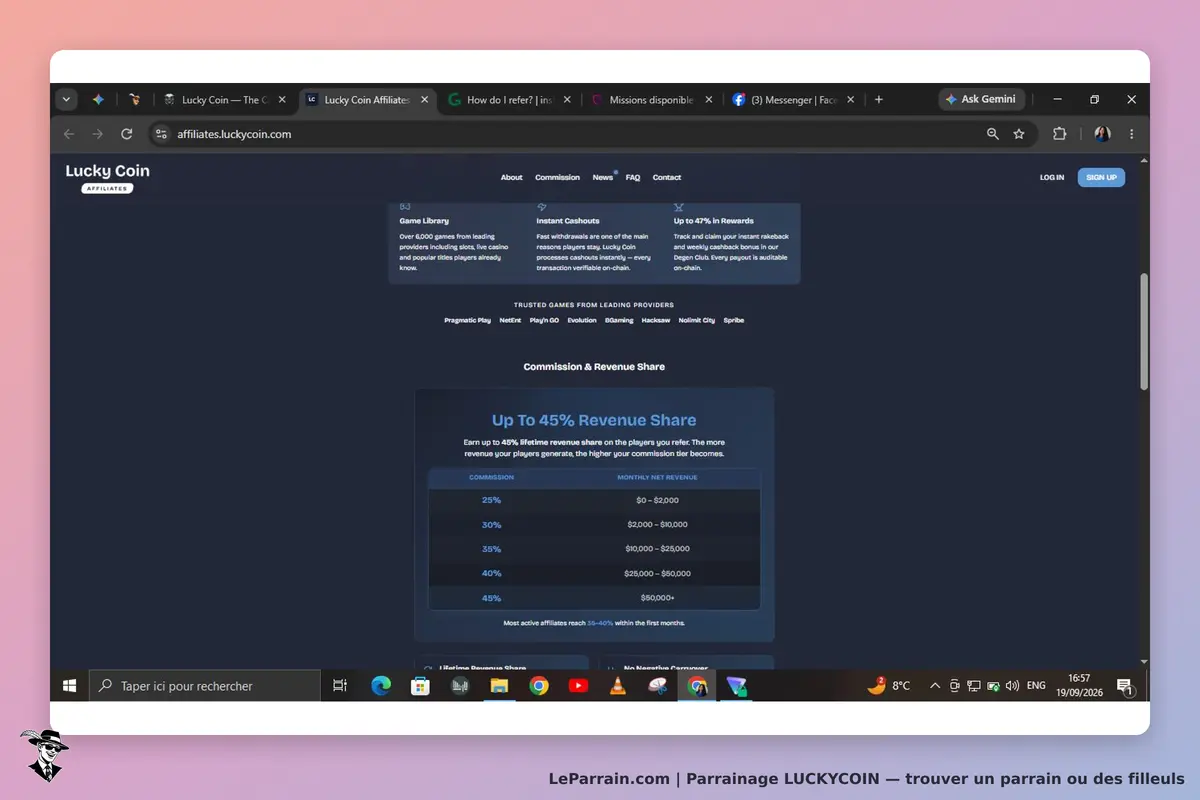This screenshot has height=800, width=1200.
Task: Launch Microsoft Edge from taskbar
Action: coord(381,686)
